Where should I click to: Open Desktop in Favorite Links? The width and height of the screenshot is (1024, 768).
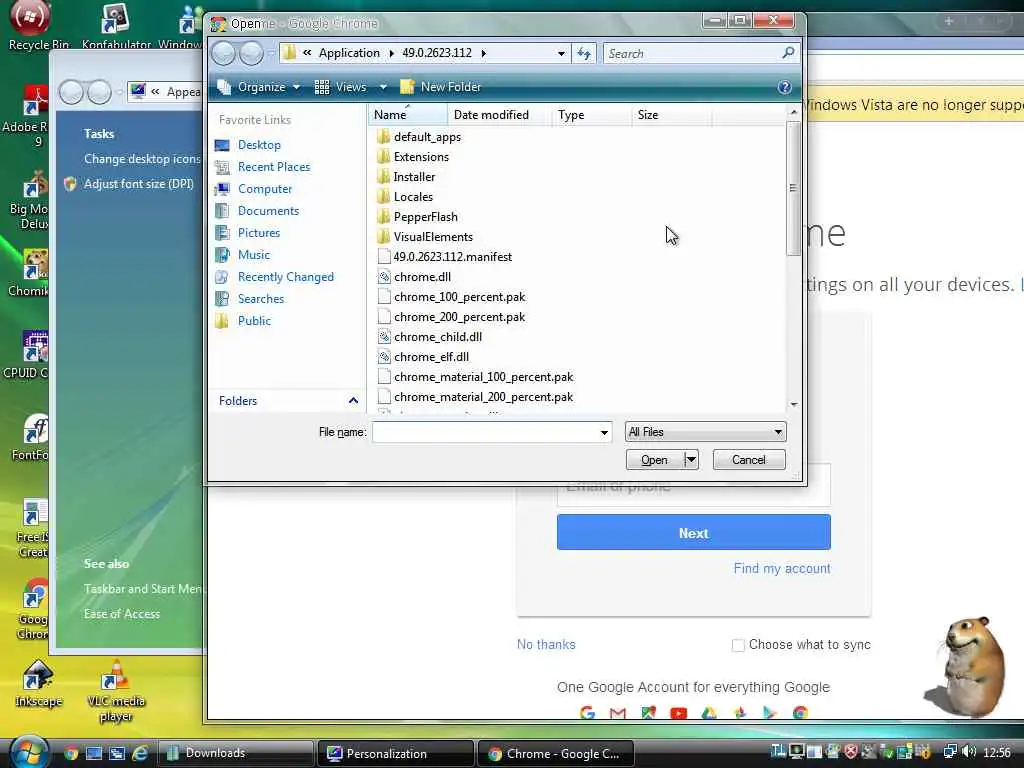(x=259, y=145)
